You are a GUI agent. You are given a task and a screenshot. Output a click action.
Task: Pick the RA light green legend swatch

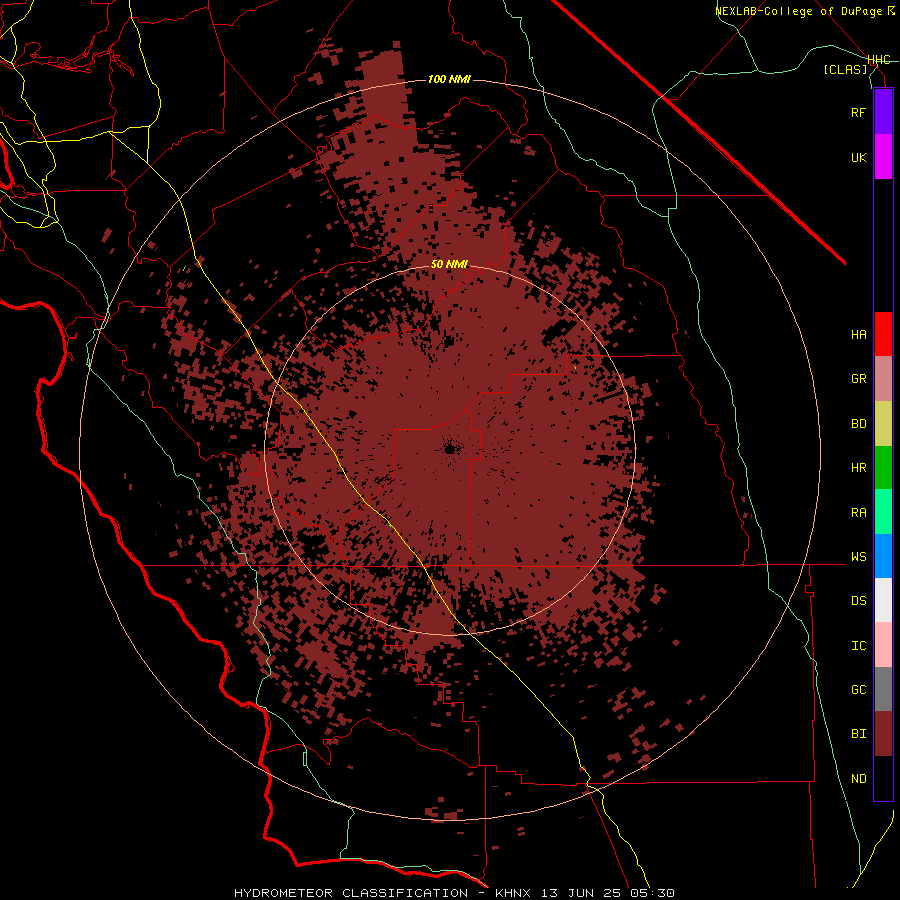883,512
